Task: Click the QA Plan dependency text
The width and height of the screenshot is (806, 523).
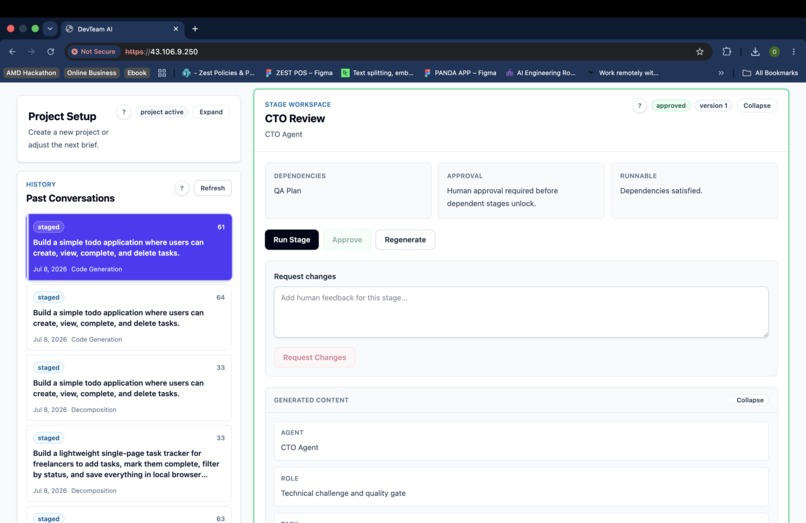Action: point(287,190)
